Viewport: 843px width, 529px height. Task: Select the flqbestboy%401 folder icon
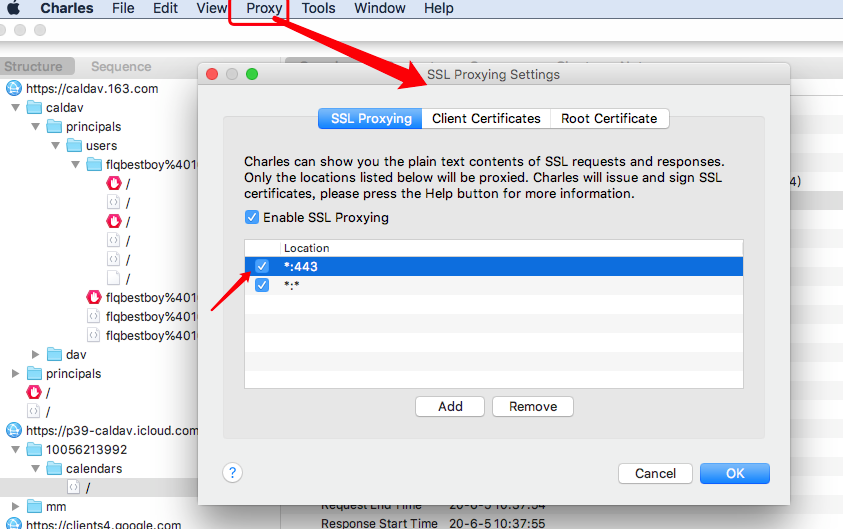[x=94, y=165]
